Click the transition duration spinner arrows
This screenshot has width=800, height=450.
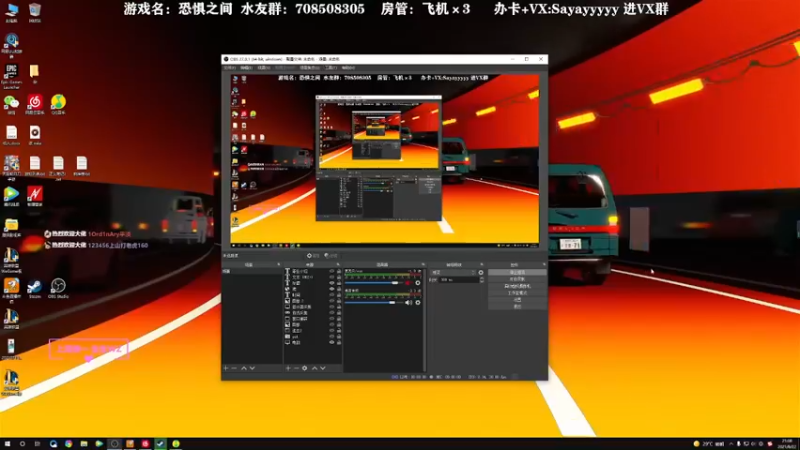tap(482, 280)
